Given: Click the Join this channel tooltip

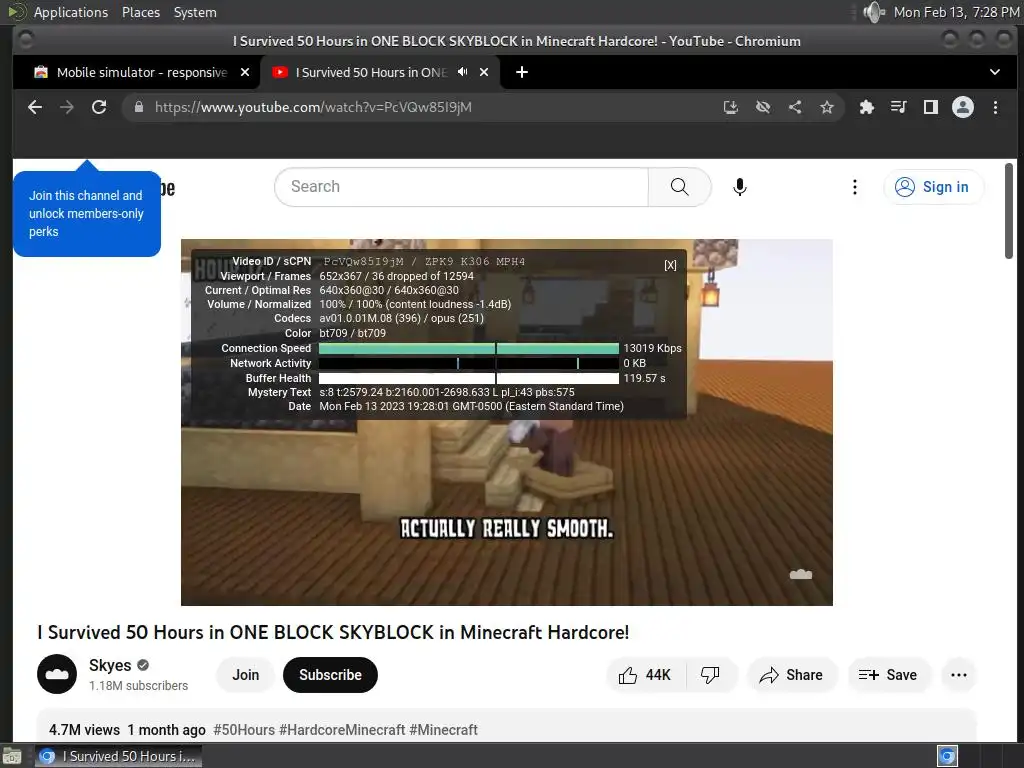Looking at the screenshot, I should (x=86, y=214).
